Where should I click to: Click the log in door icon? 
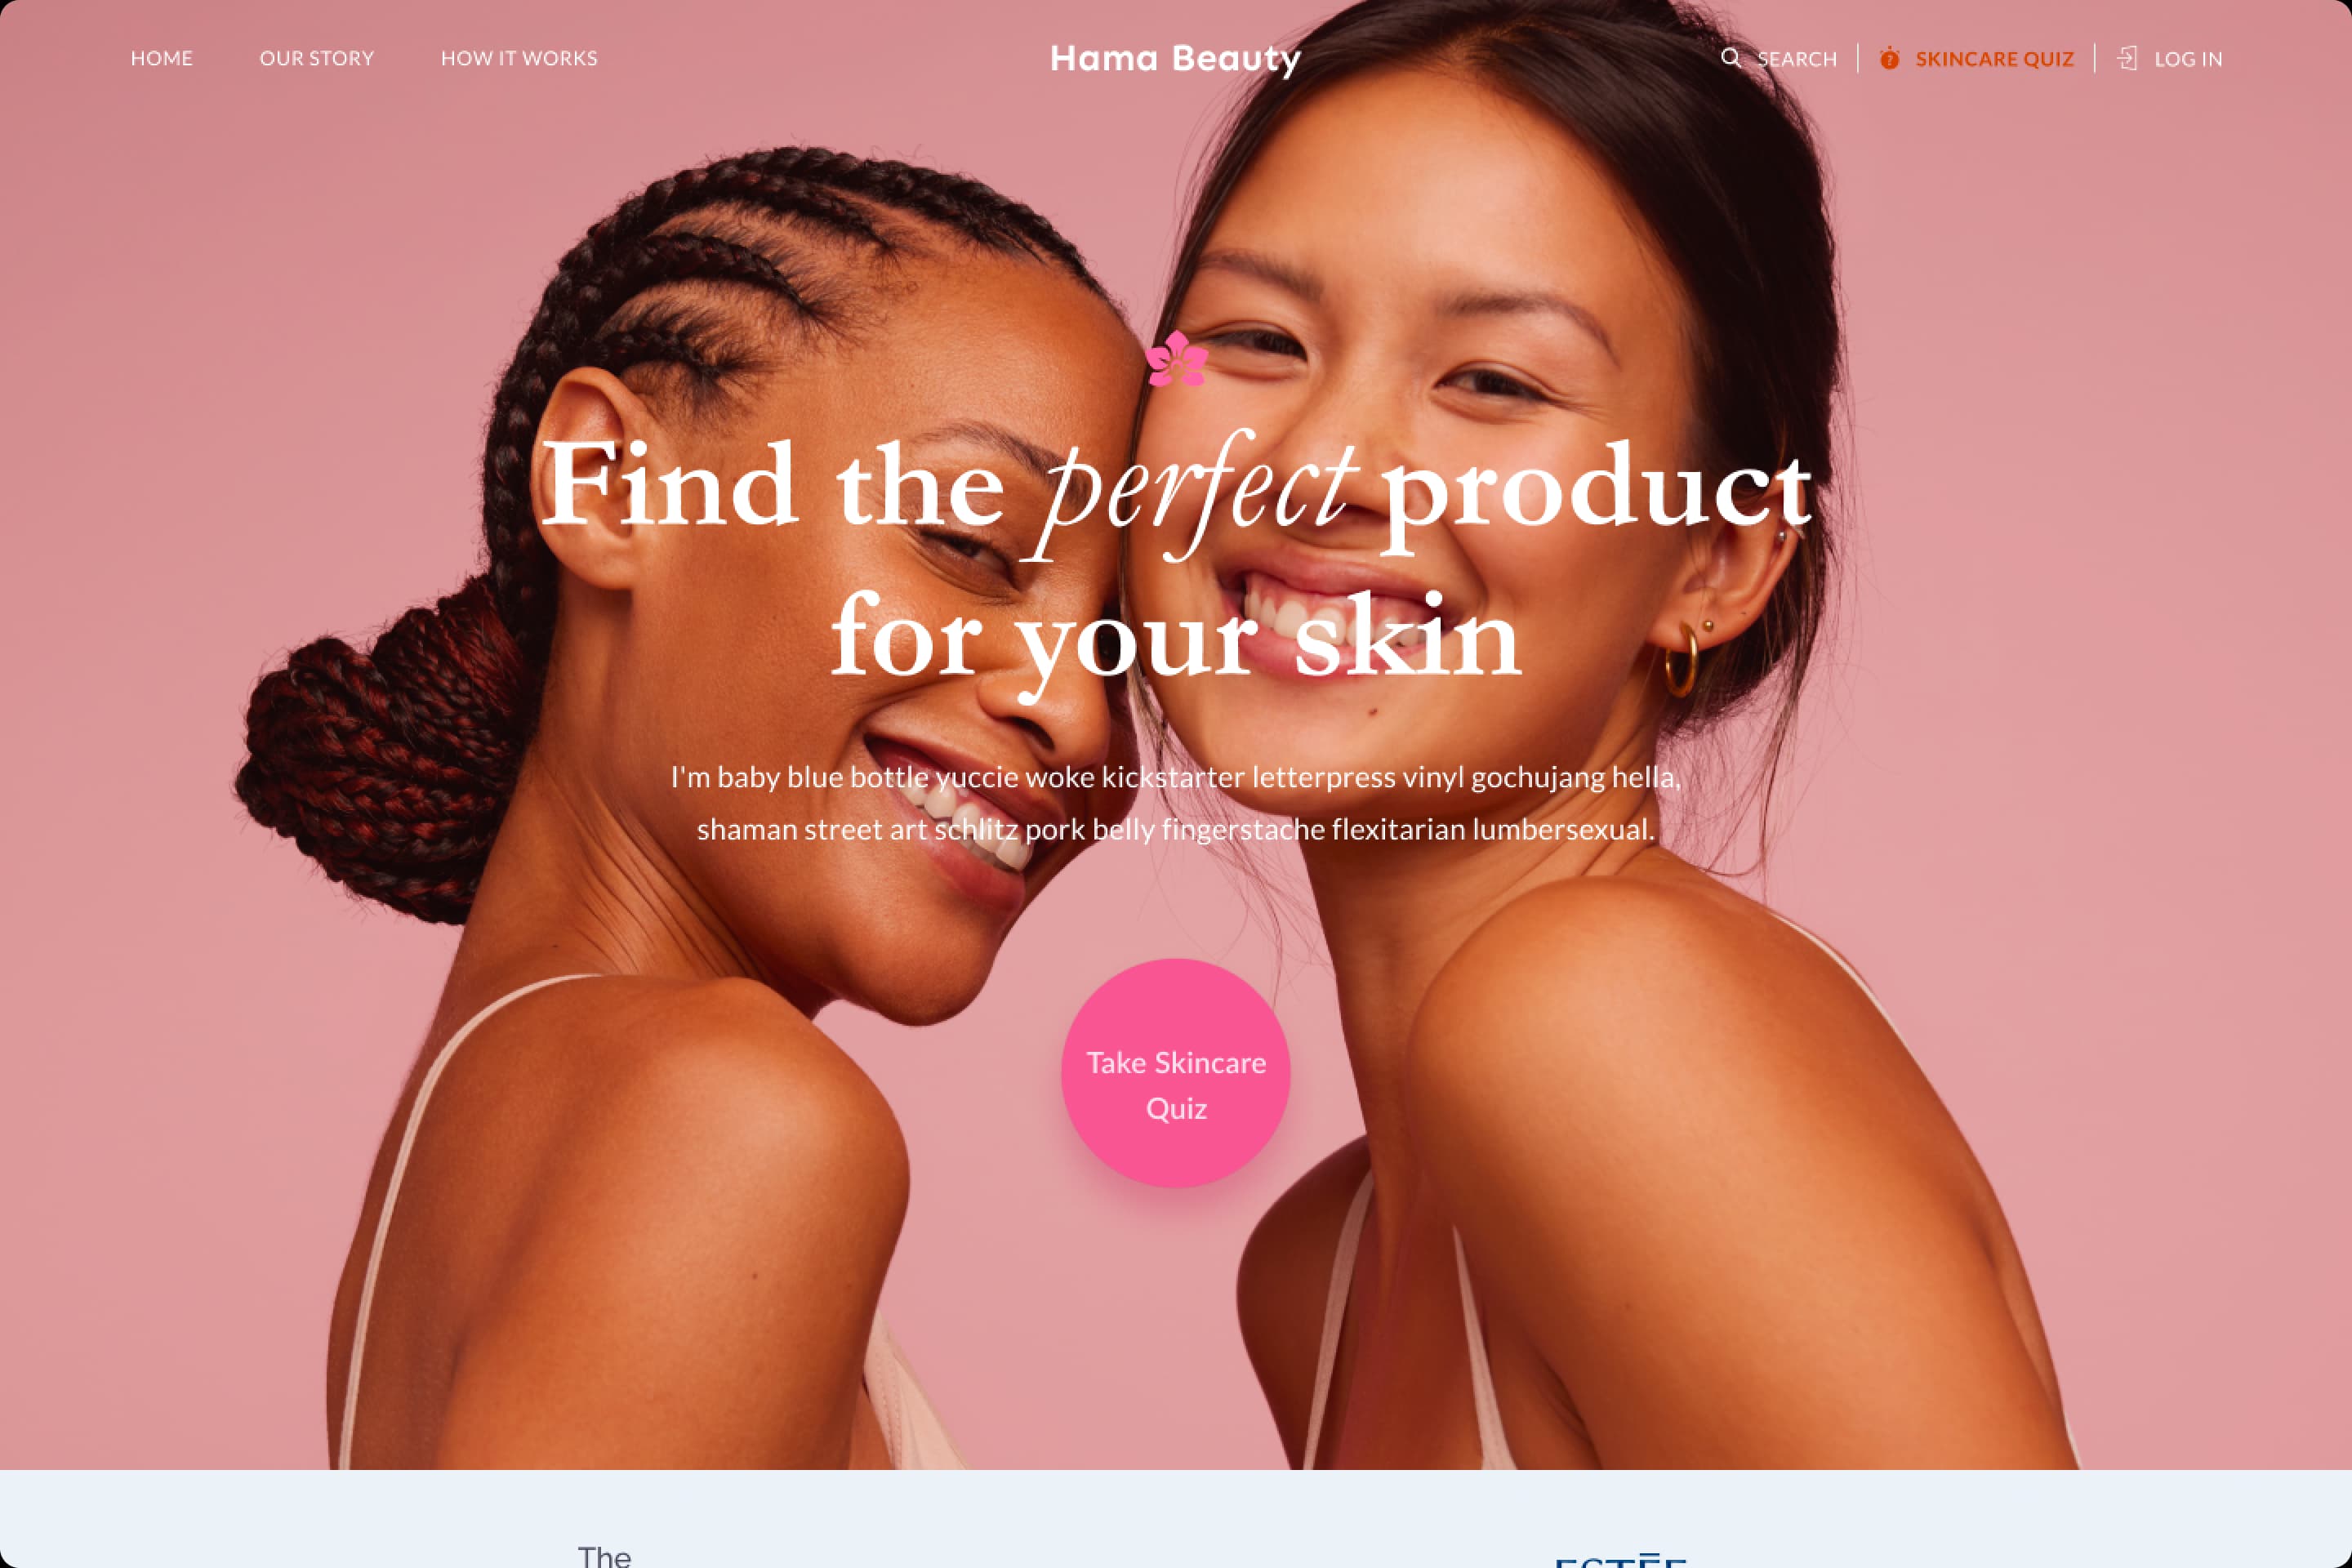[x=2127, y=58]
